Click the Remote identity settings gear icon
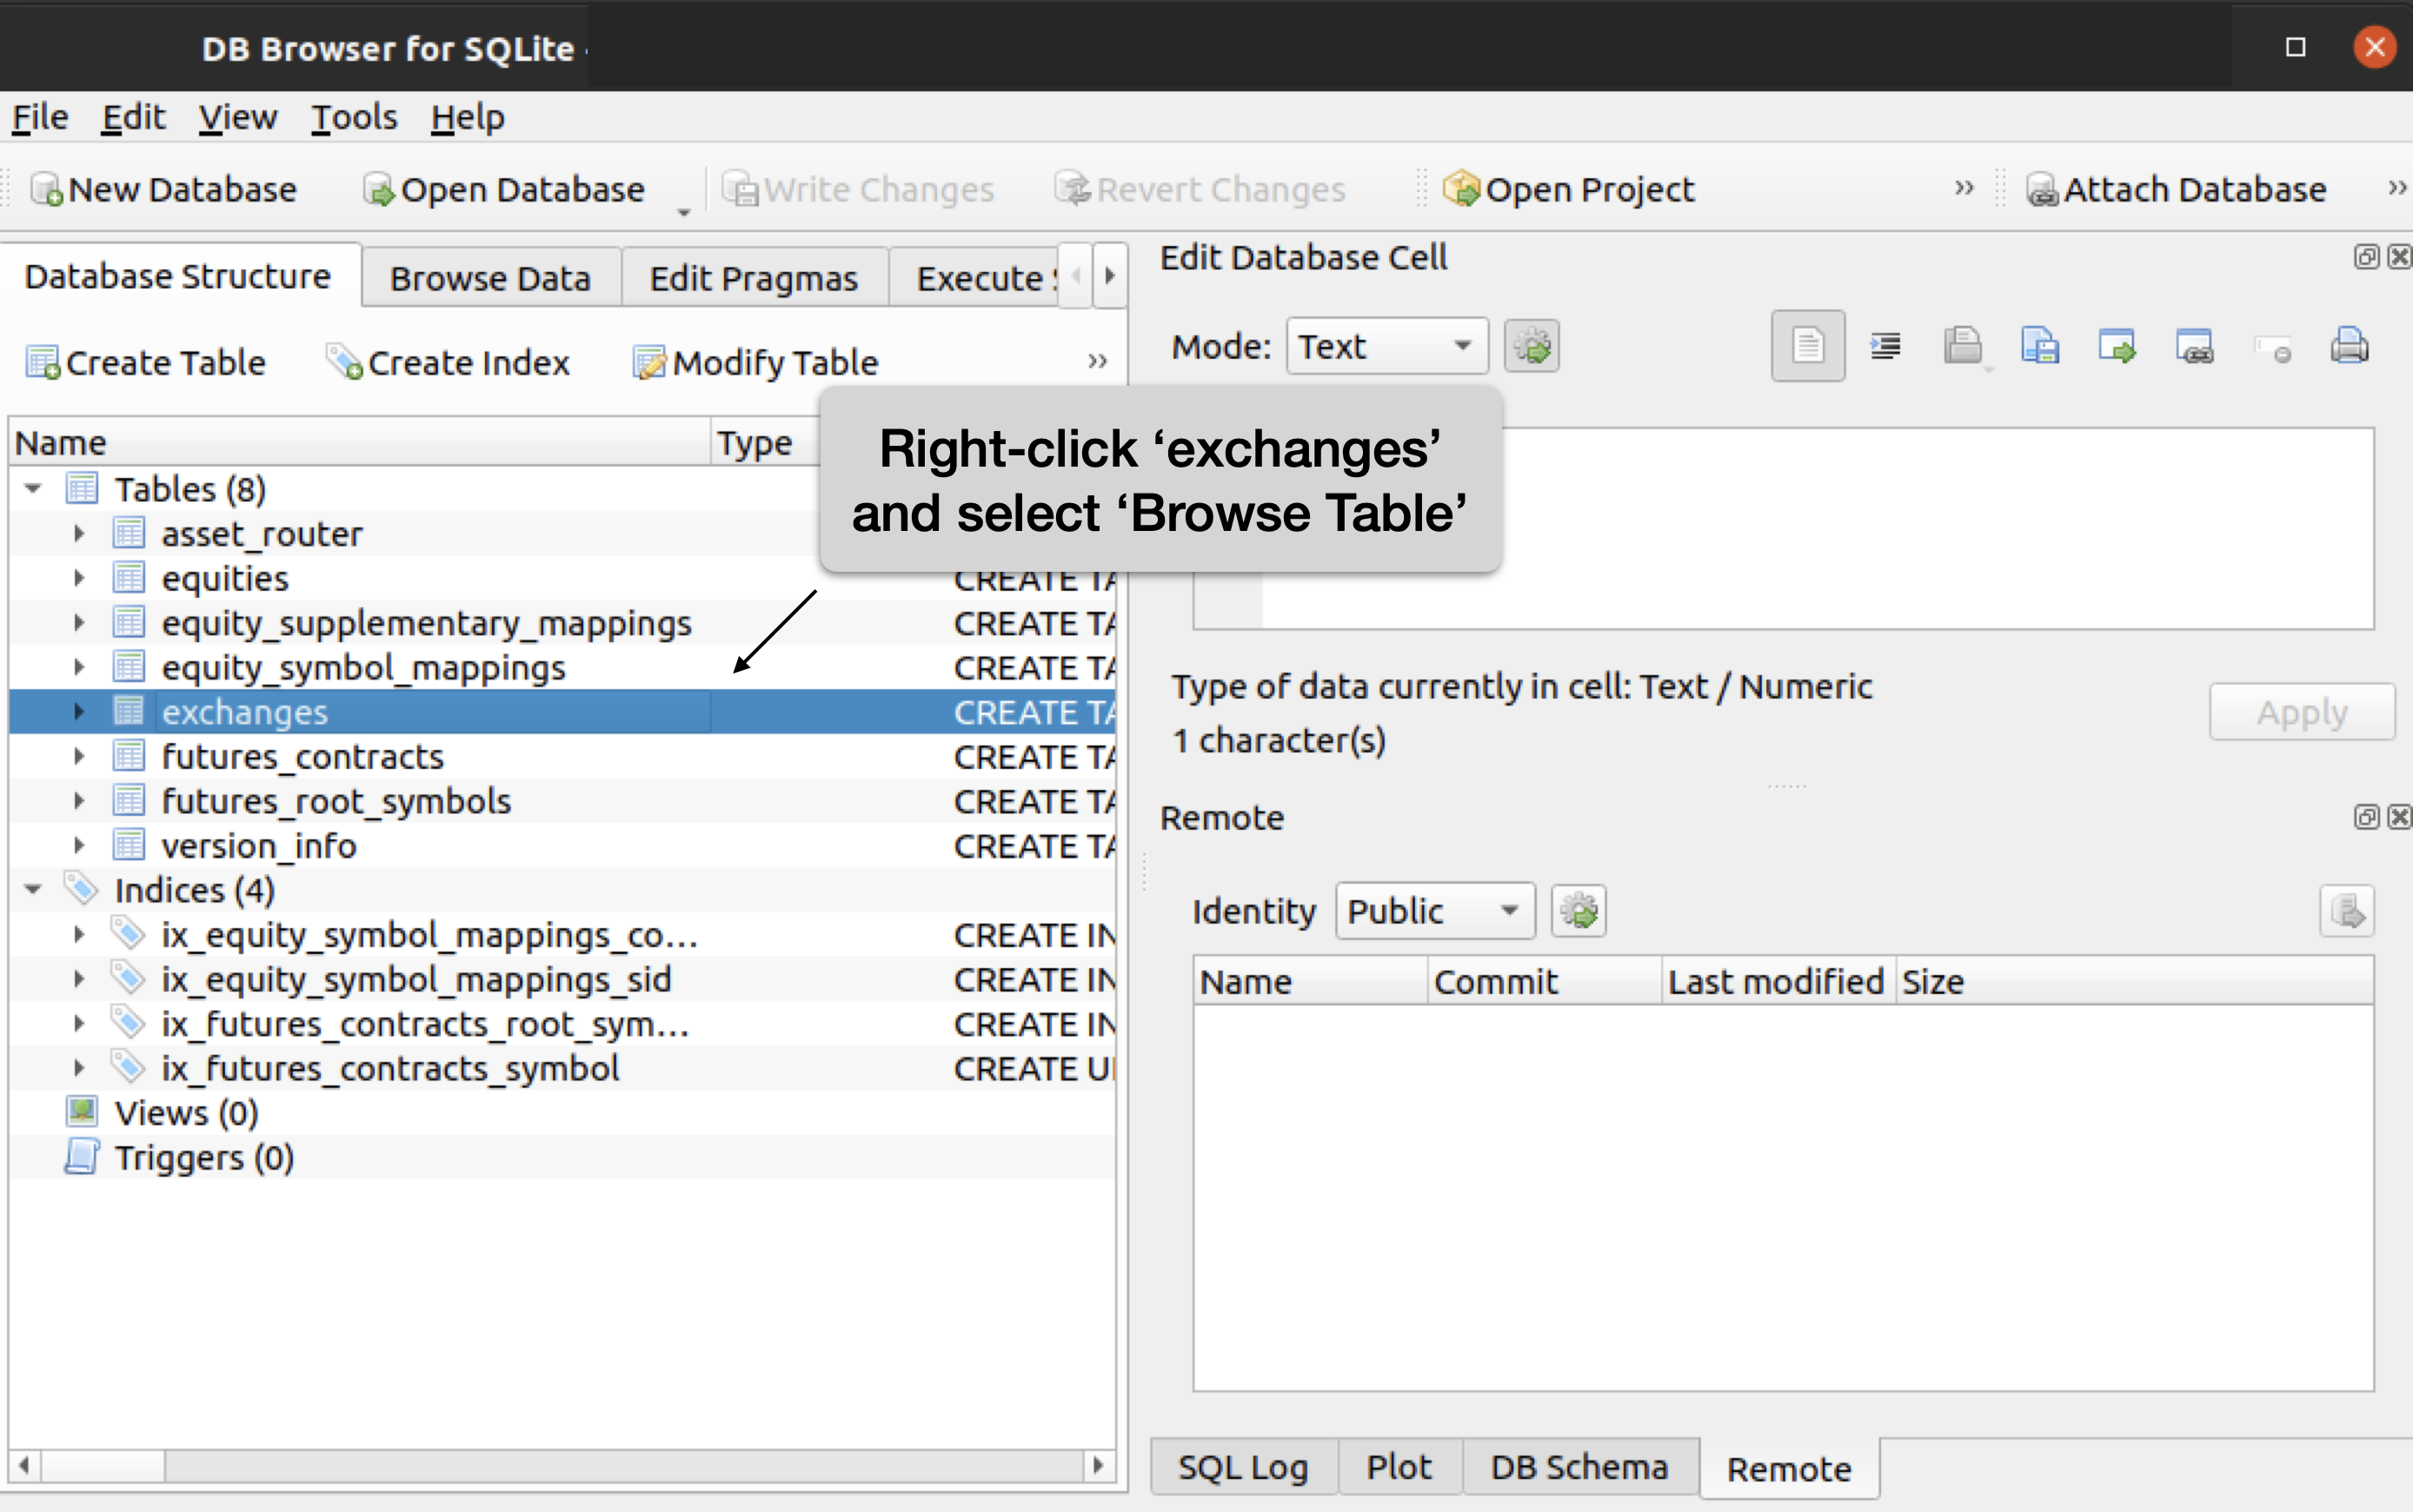This screenshot has width=2413, height=1512. tap(1578, 911)
